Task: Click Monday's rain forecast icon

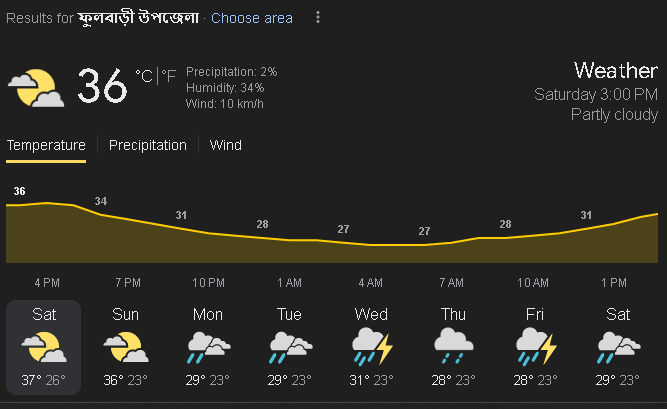Action: pyautogui.click(x=208, y=347)
